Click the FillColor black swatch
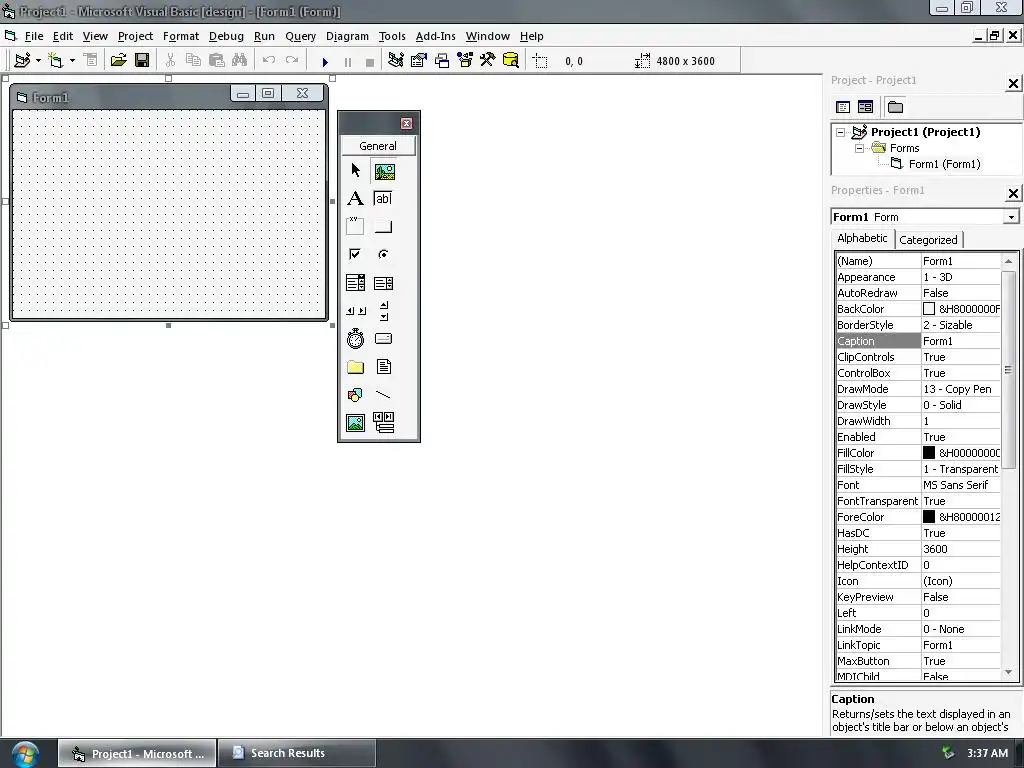 [x=929, y=453]
